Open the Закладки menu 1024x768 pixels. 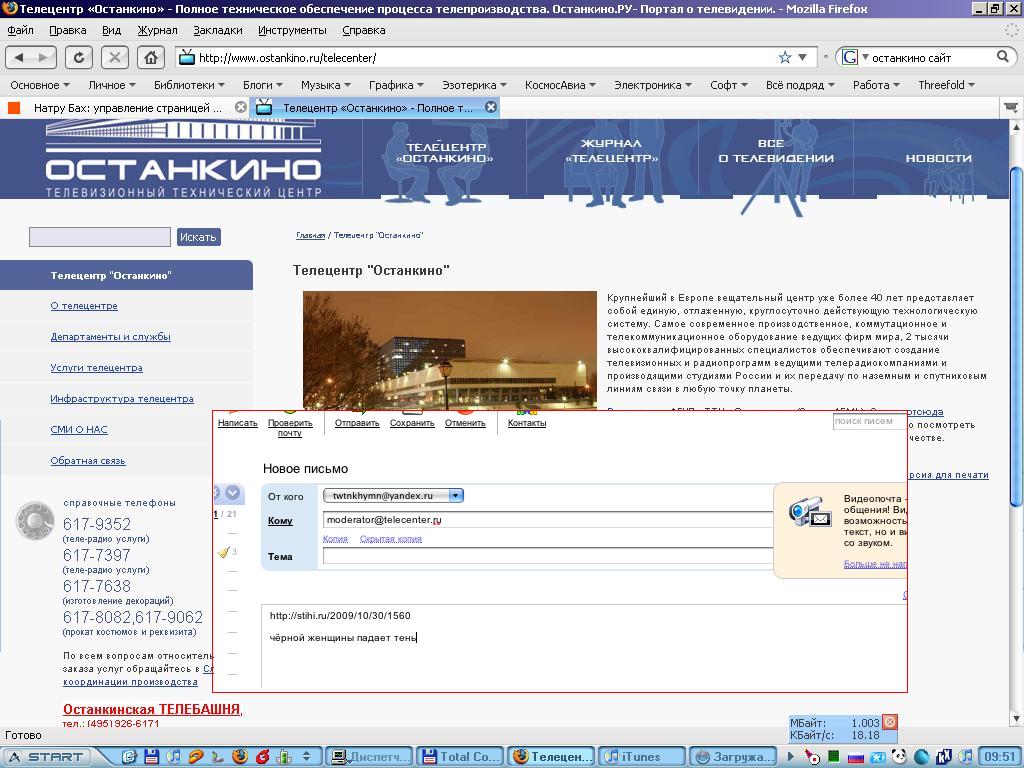[218, 30]
